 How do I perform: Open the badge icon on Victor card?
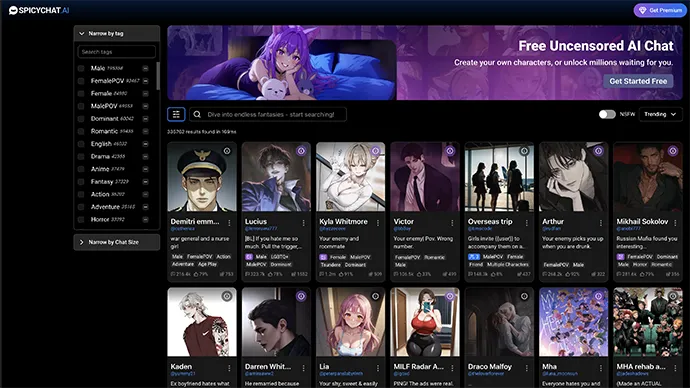[x=450, y=151]
